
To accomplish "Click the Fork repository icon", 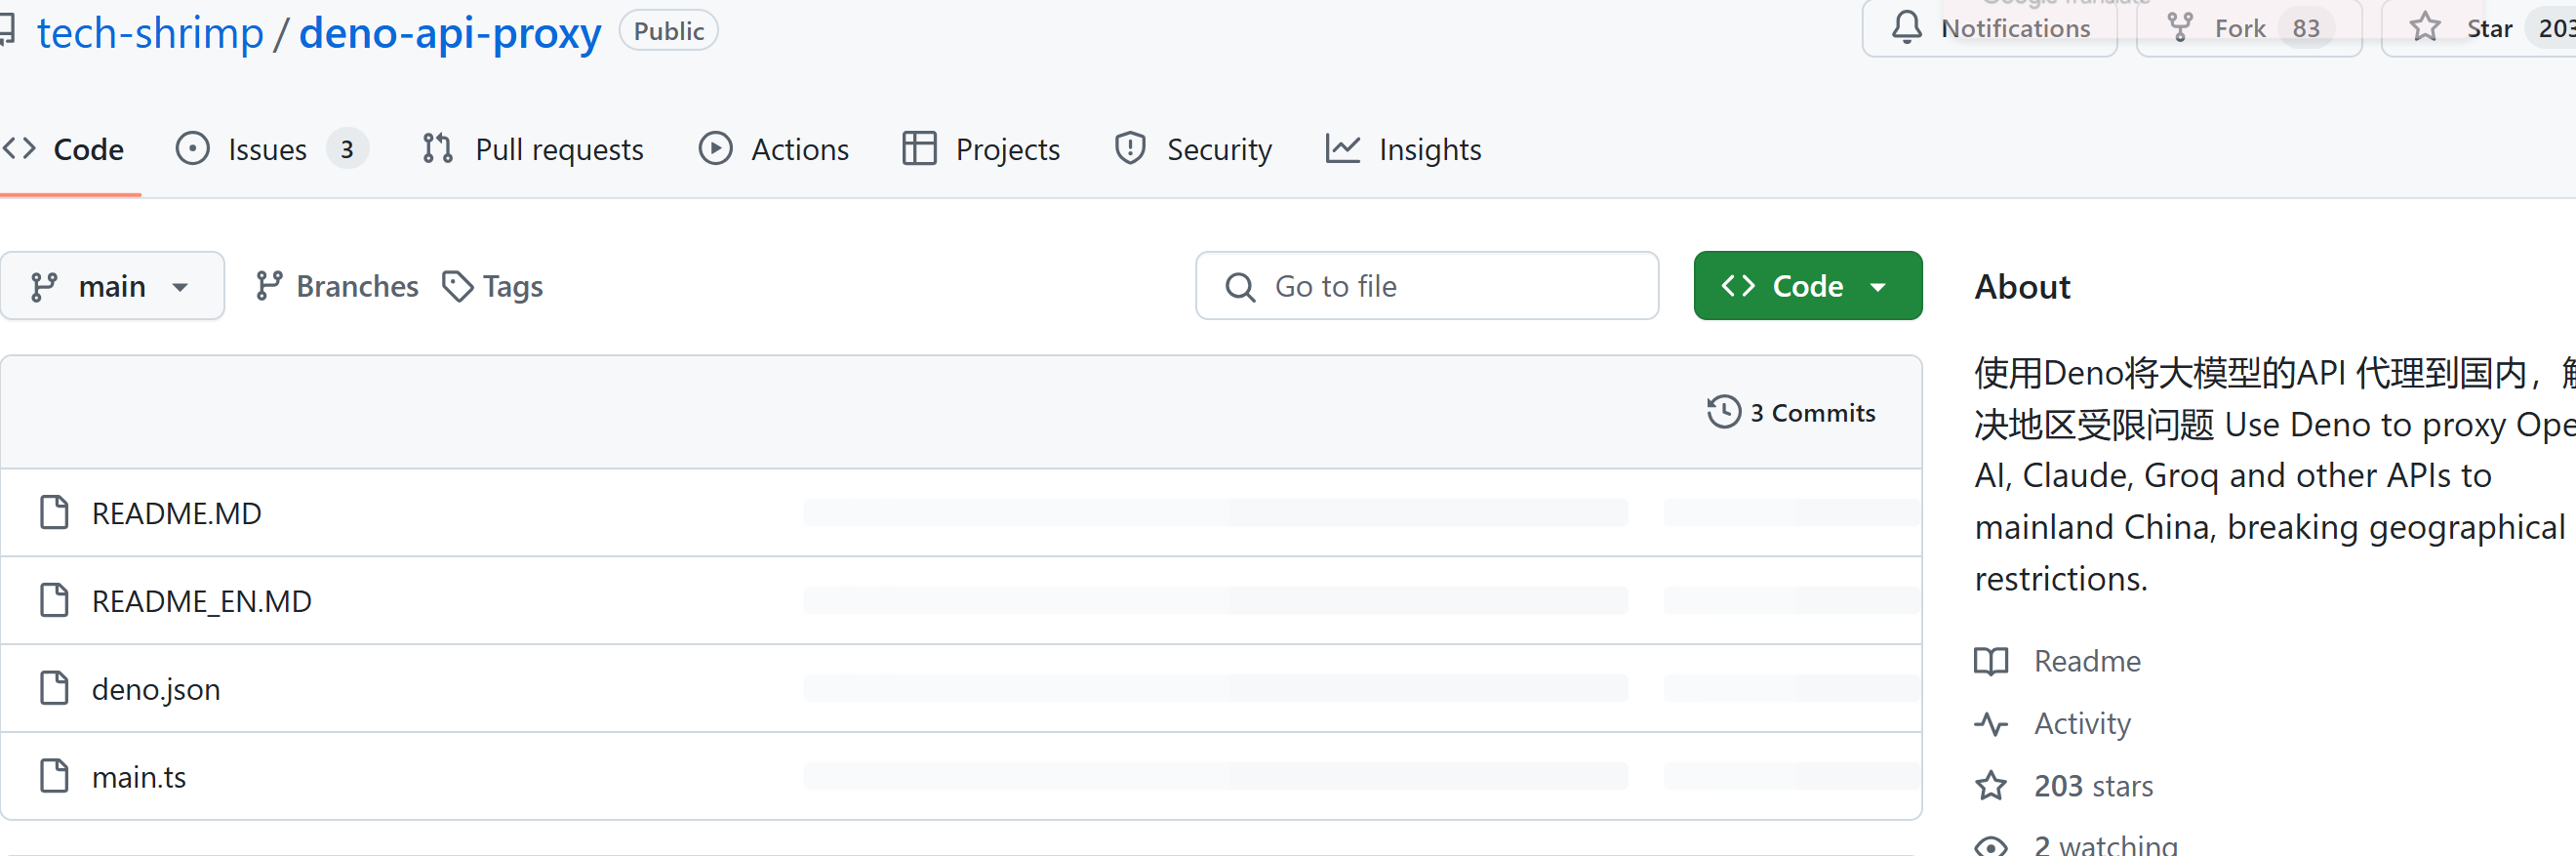I will [x=2179, y=28].
